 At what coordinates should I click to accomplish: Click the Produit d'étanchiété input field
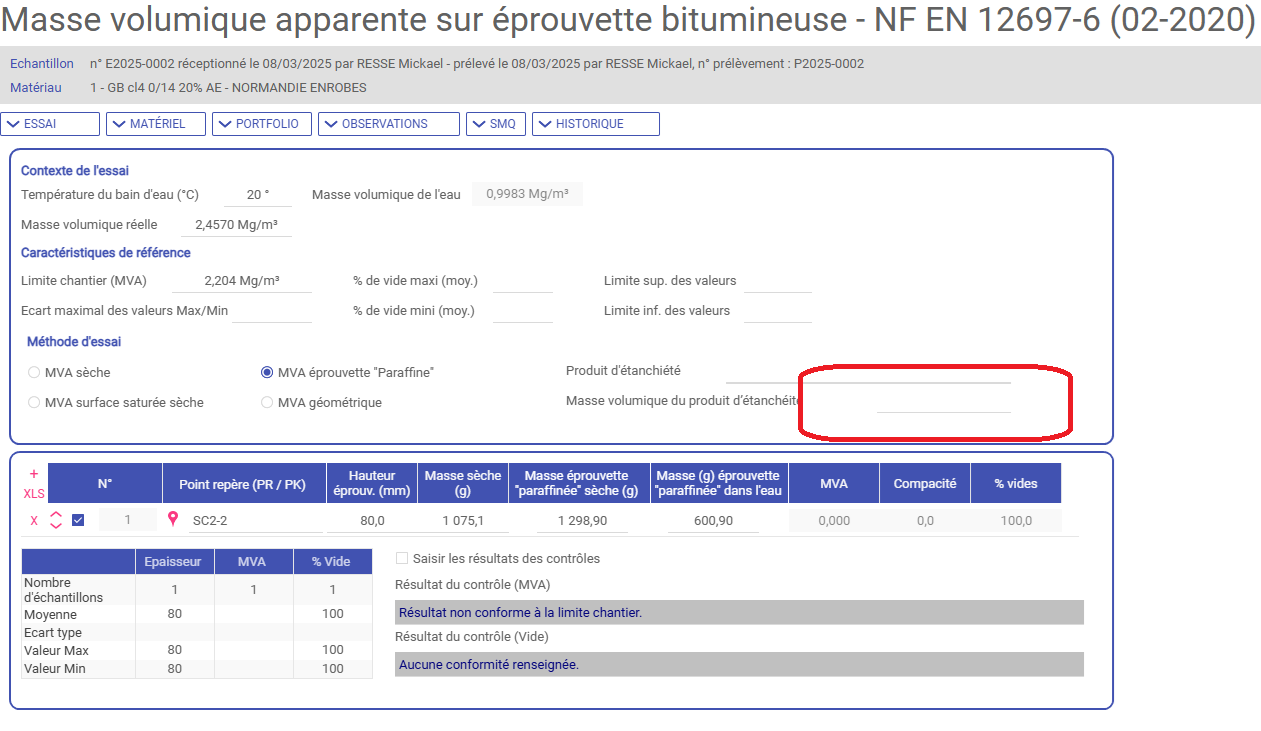[x=868, y=371]
